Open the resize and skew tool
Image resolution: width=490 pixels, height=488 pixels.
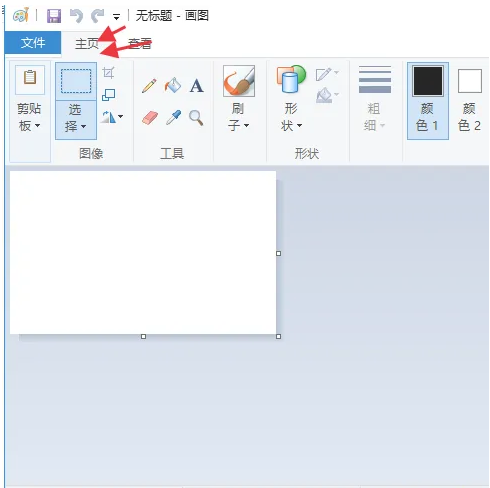(x=109, y=95)
